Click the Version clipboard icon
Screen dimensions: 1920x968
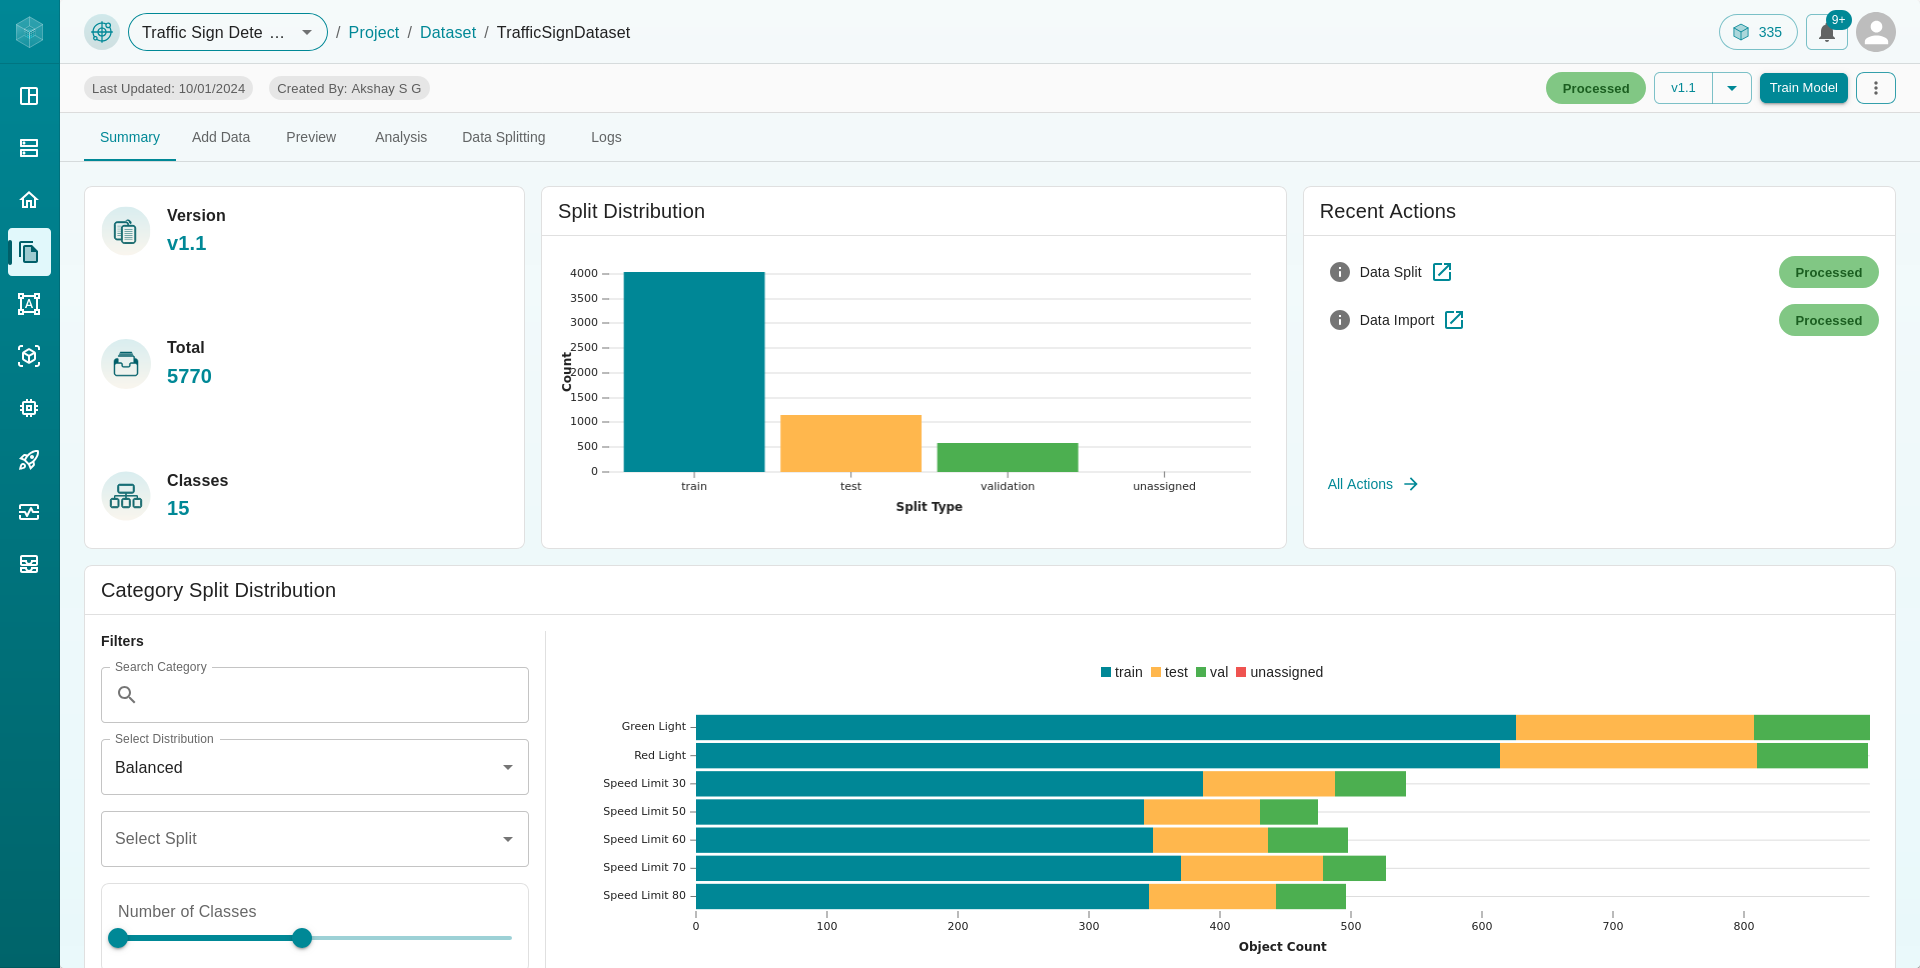coord(126,231)
